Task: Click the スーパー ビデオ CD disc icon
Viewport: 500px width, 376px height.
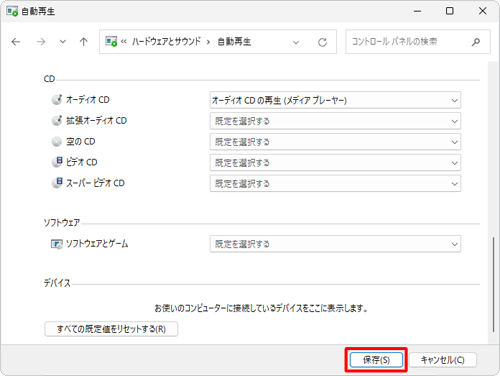Action: click(x=57, y=183)
